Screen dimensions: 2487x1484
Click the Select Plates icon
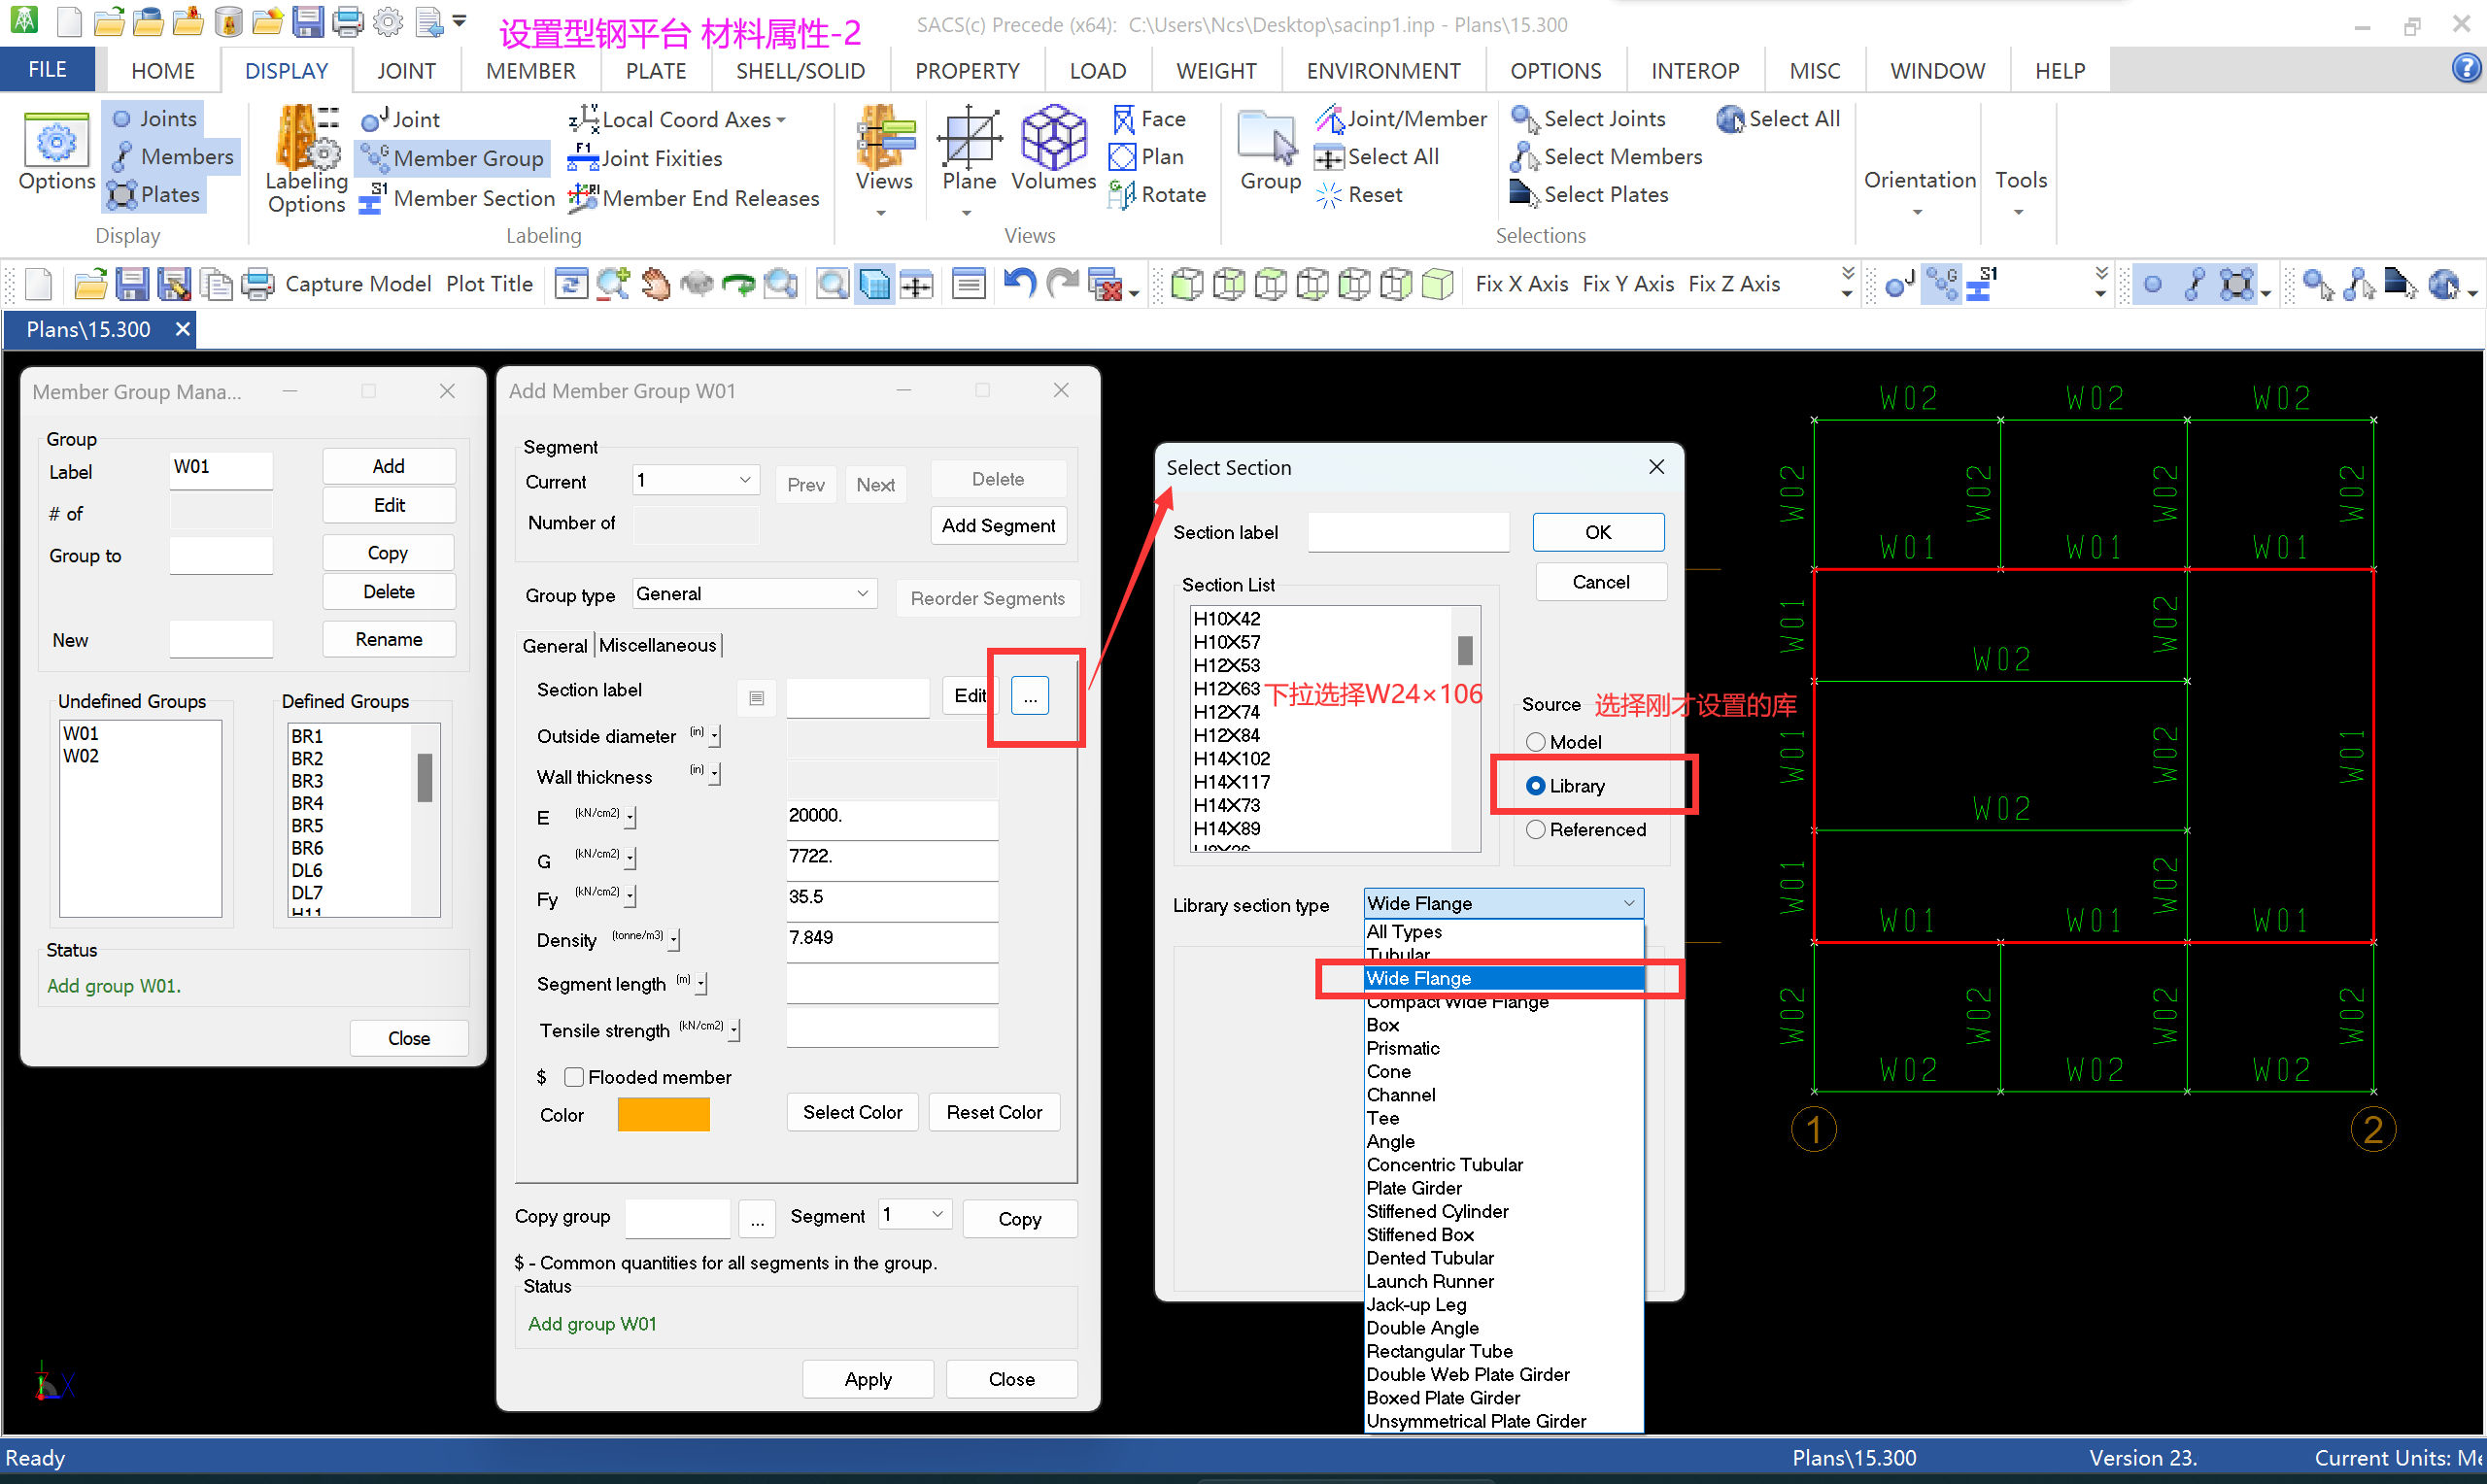tap(1524, 194)
